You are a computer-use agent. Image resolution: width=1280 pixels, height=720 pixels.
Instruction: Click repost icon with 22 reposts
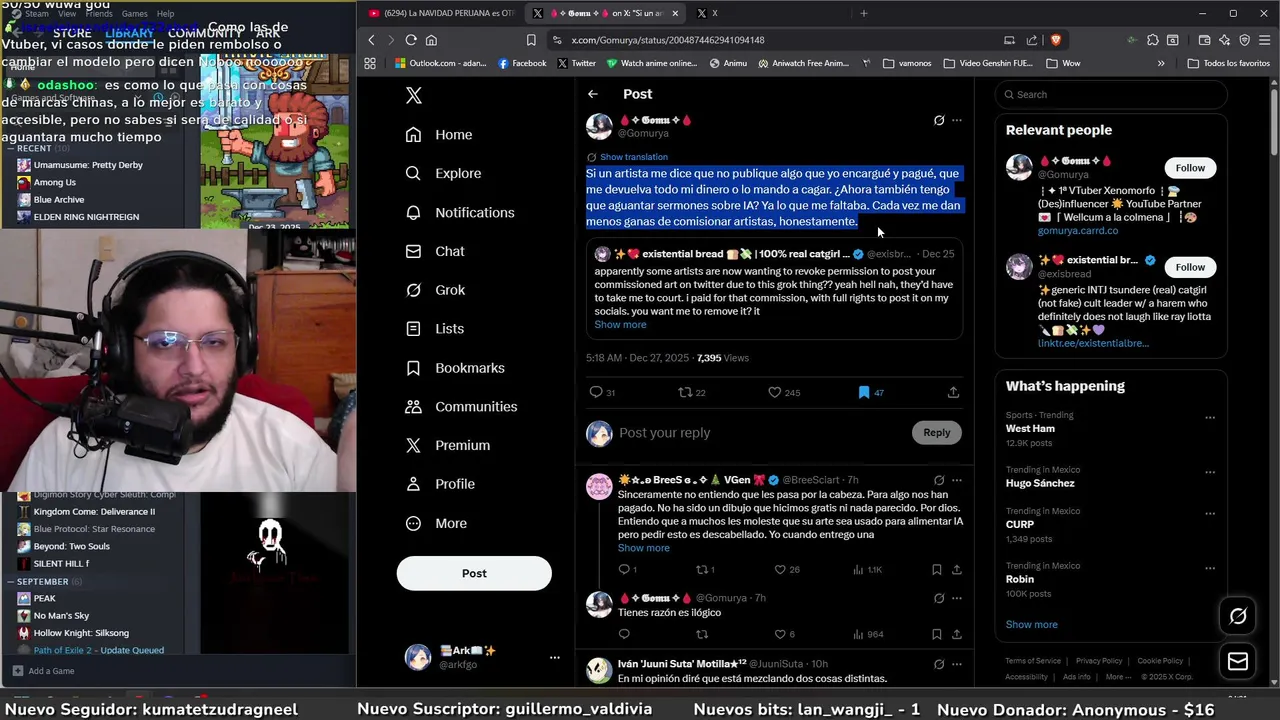pos(686,392)
